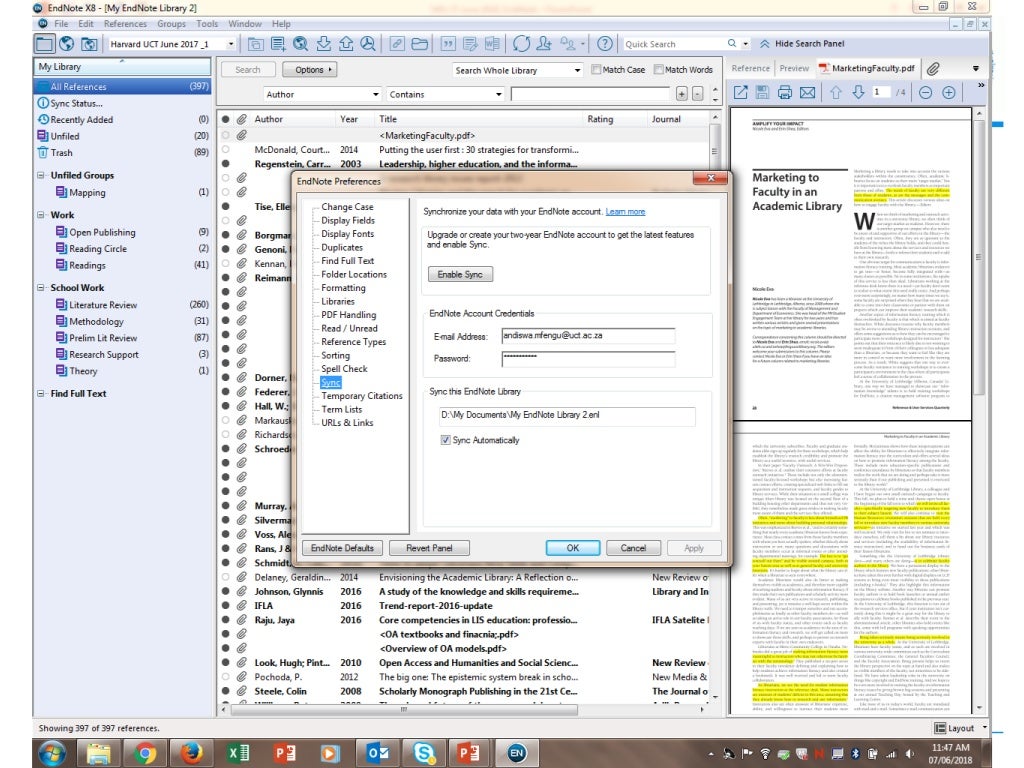Select PDF Handling in preferences tree

pyautogui.click(x=349, y=315)
